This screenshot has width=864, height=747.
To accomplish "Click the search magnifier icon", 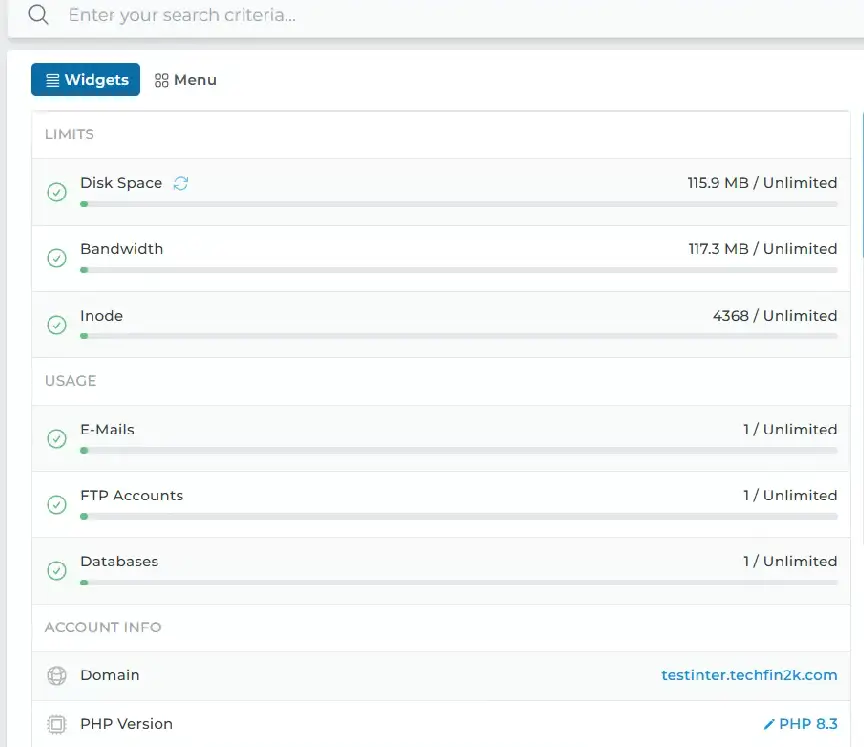I will tap(39, 15).
